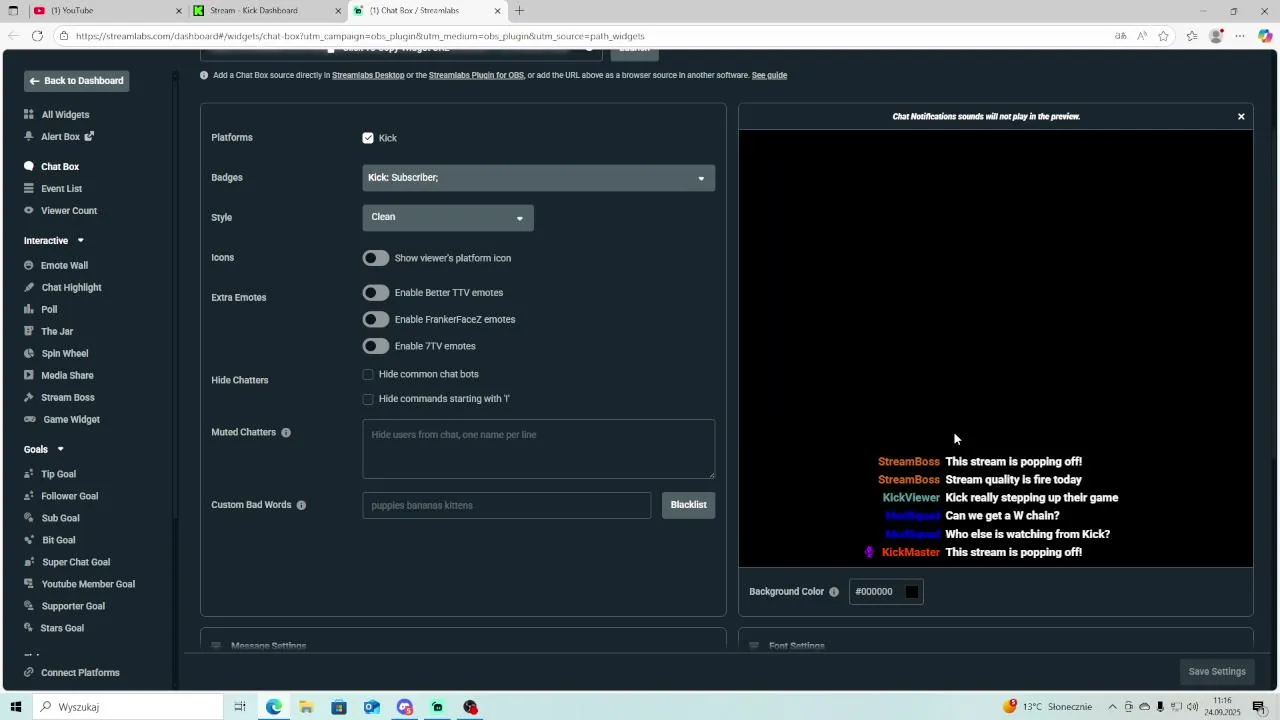Open a new browser tab
Viewport: 1280px width, 720px height.
click(519, 11)
